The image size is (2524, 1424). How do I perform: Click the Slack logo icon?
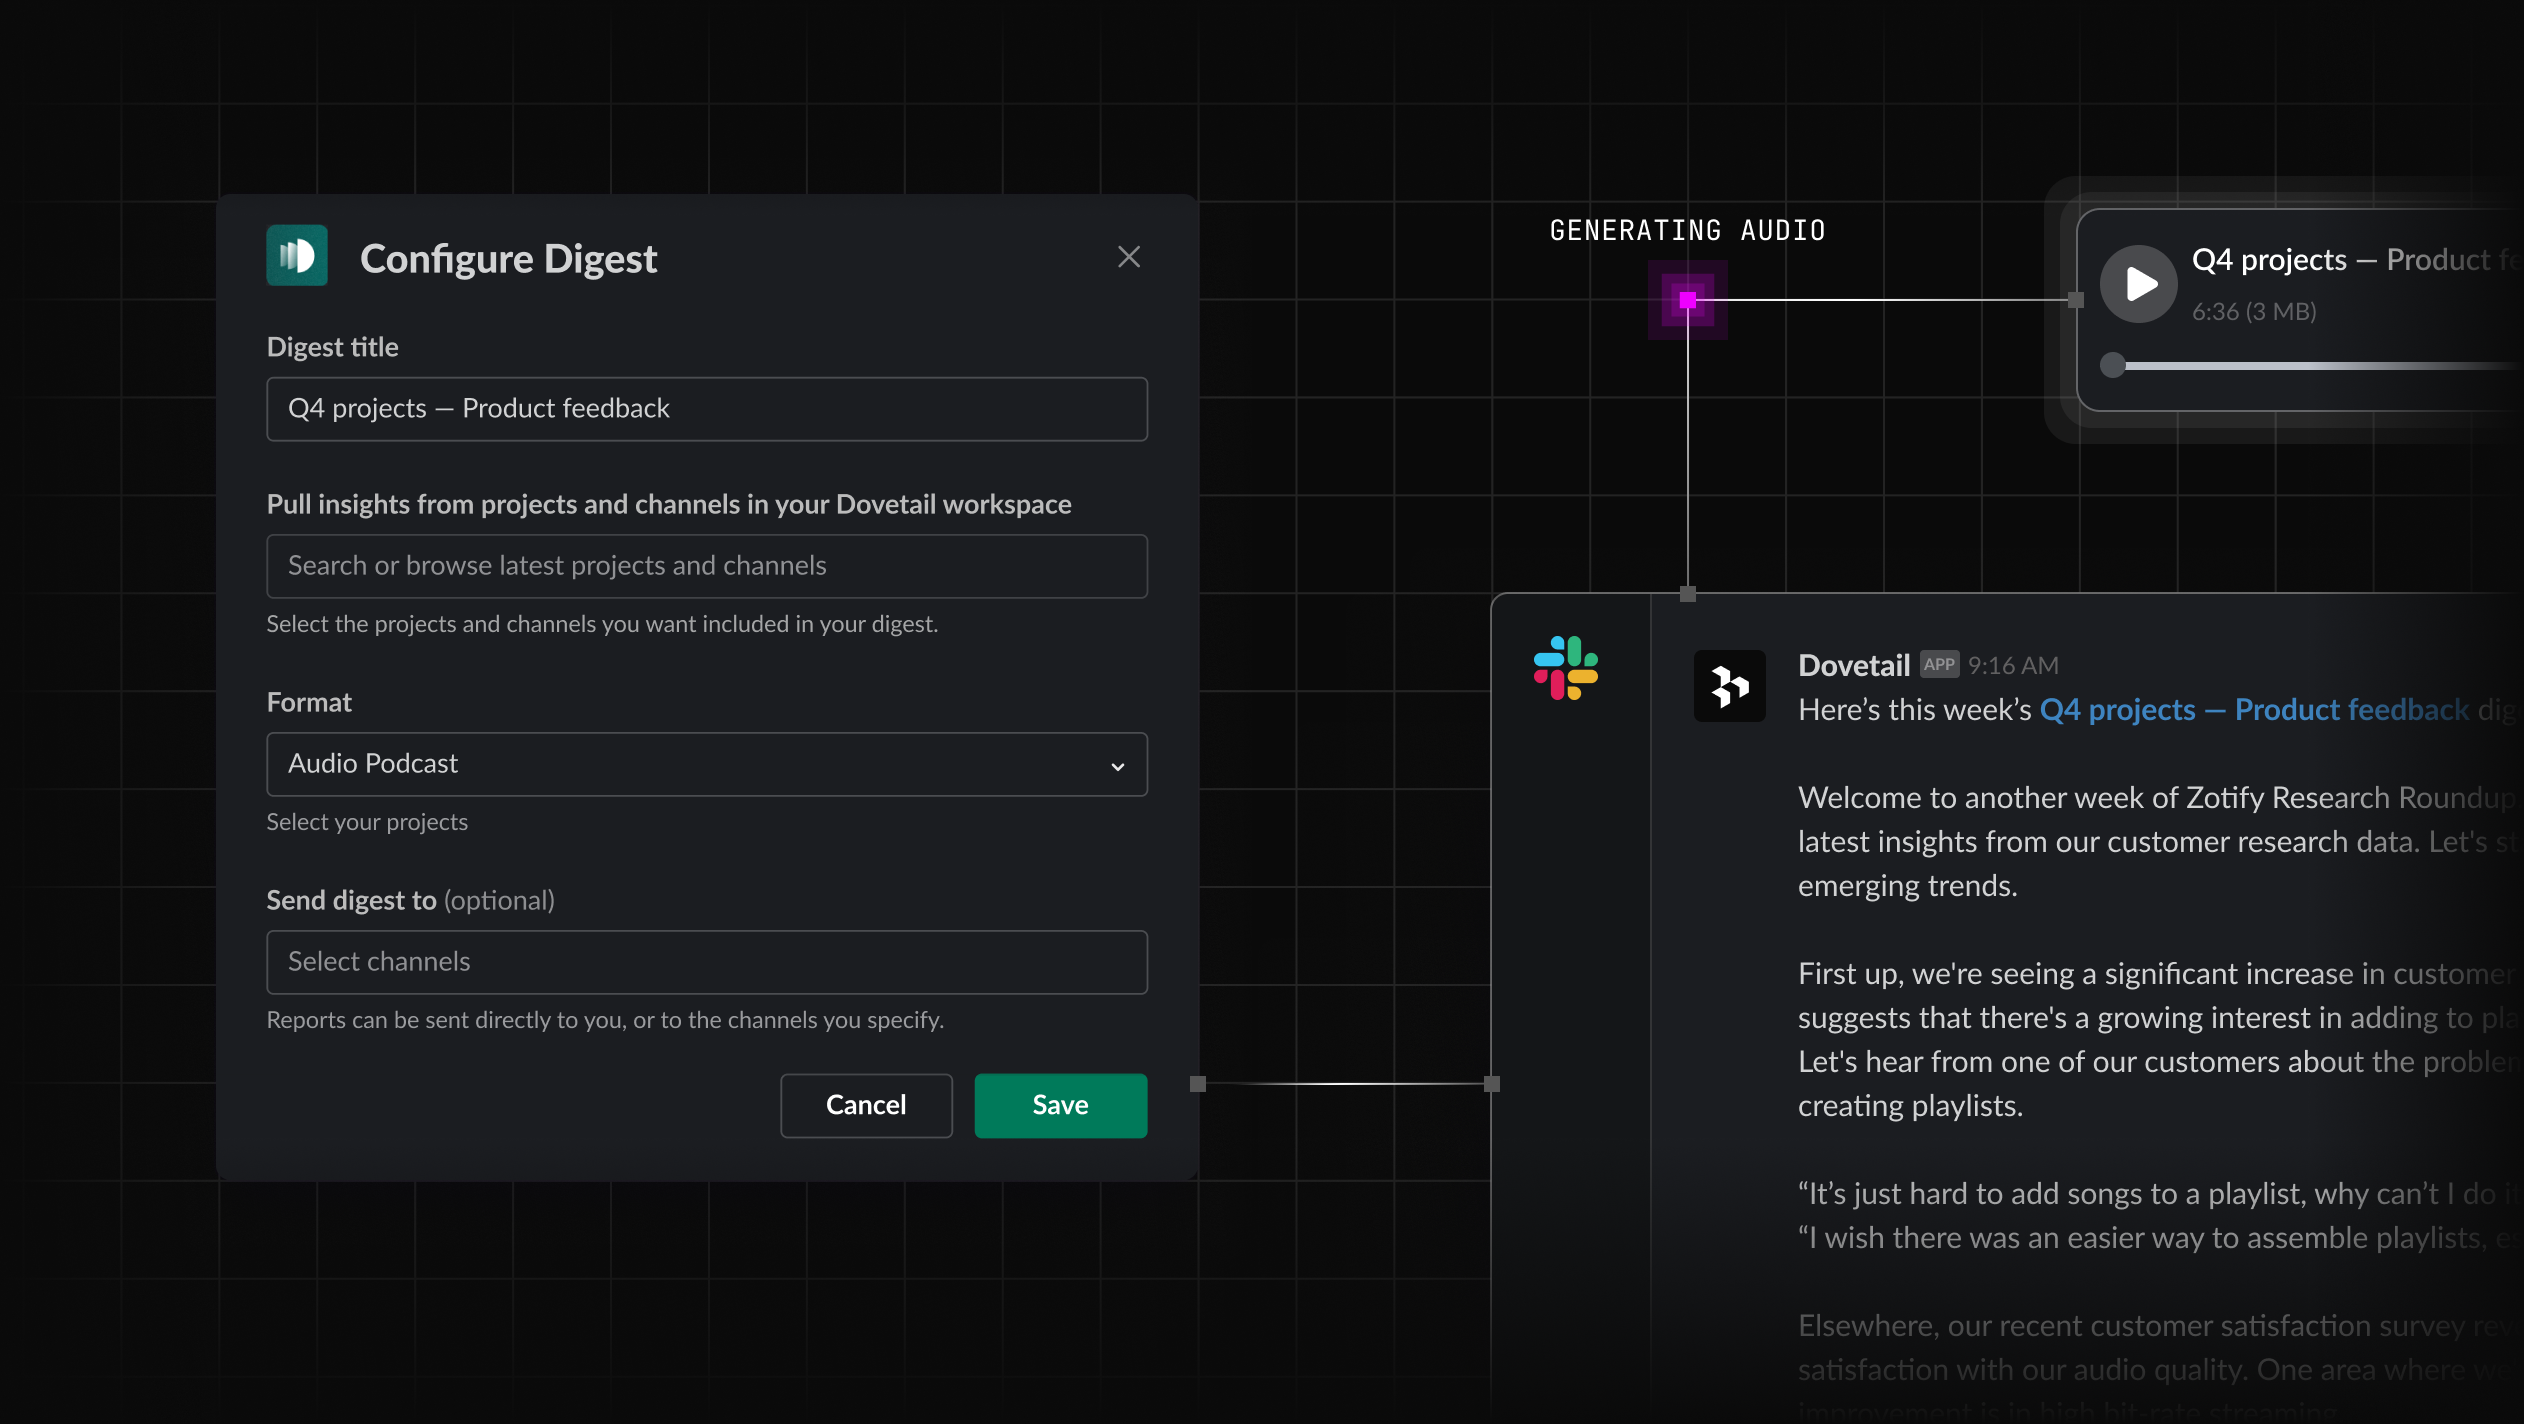[1565, 668]
